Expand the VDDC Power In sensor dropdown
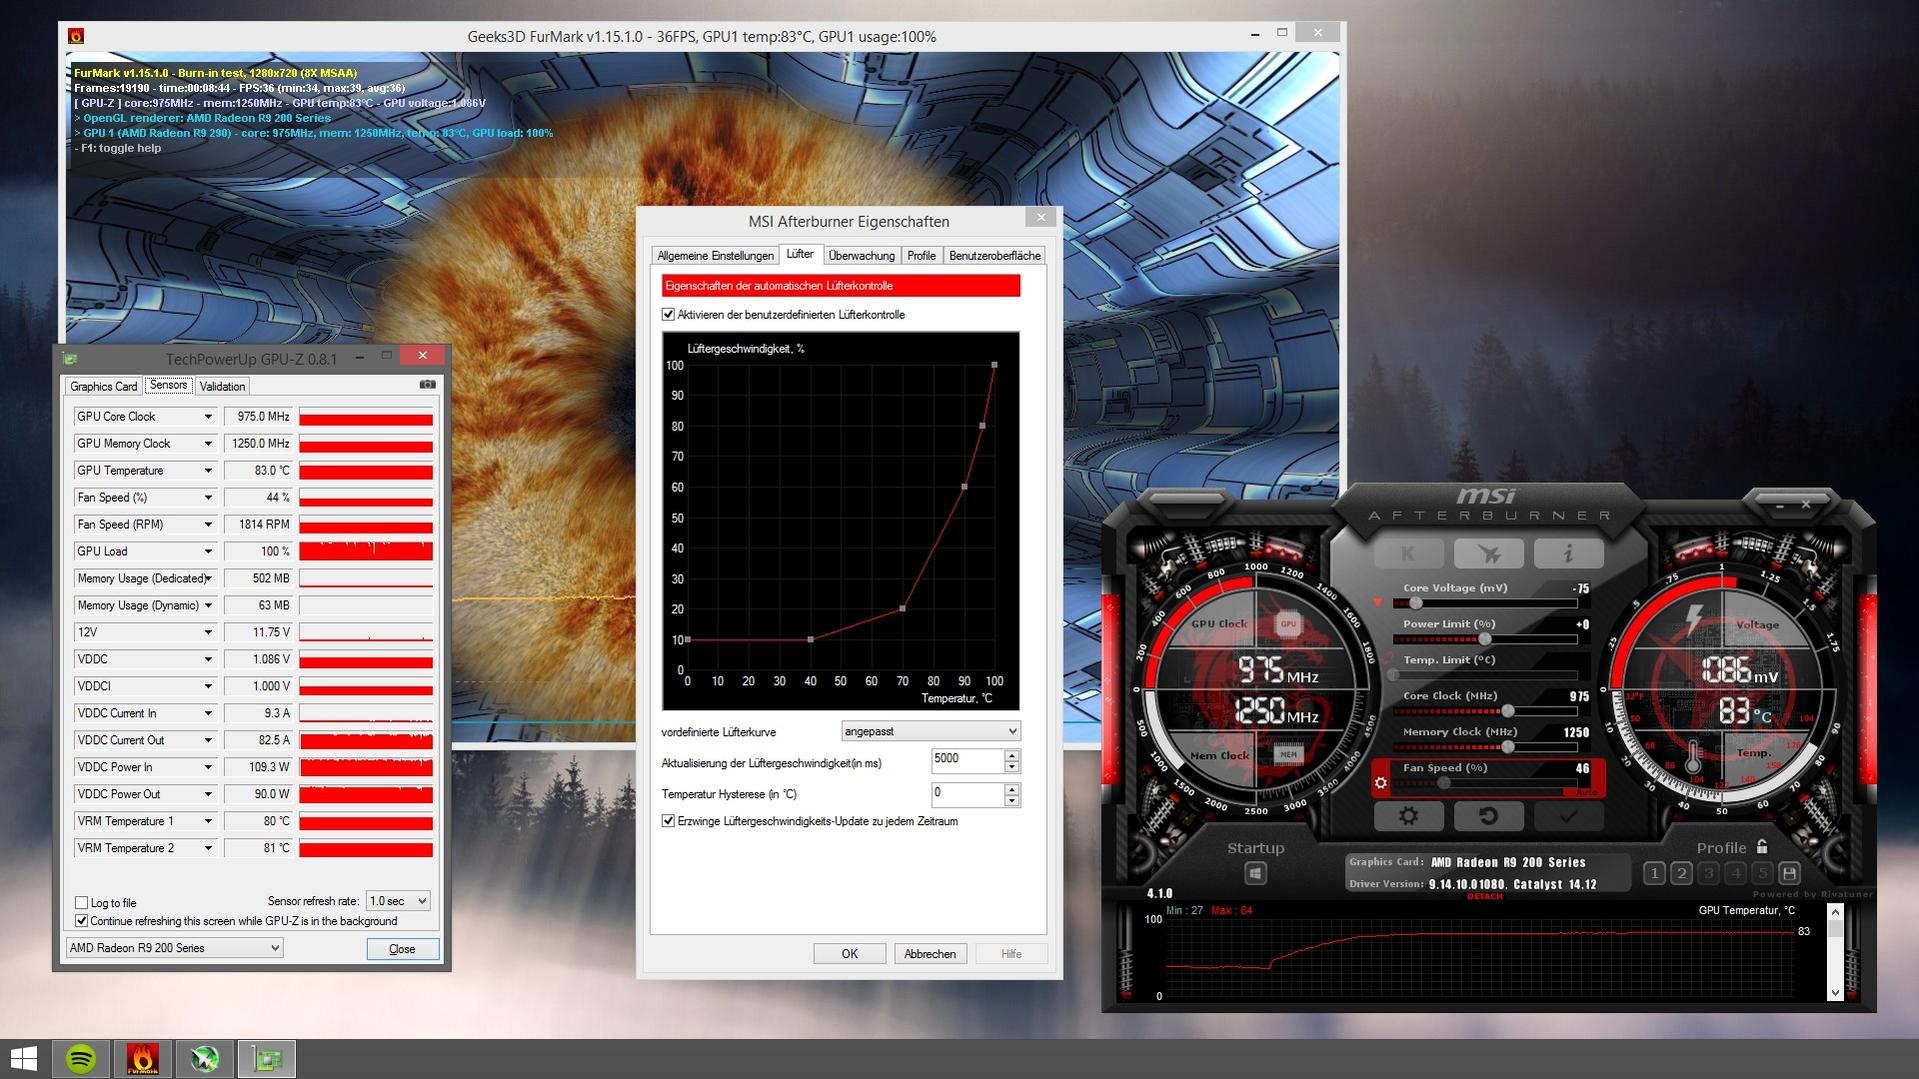This screenshot has height=1079, width=1919. pos(208,767)
